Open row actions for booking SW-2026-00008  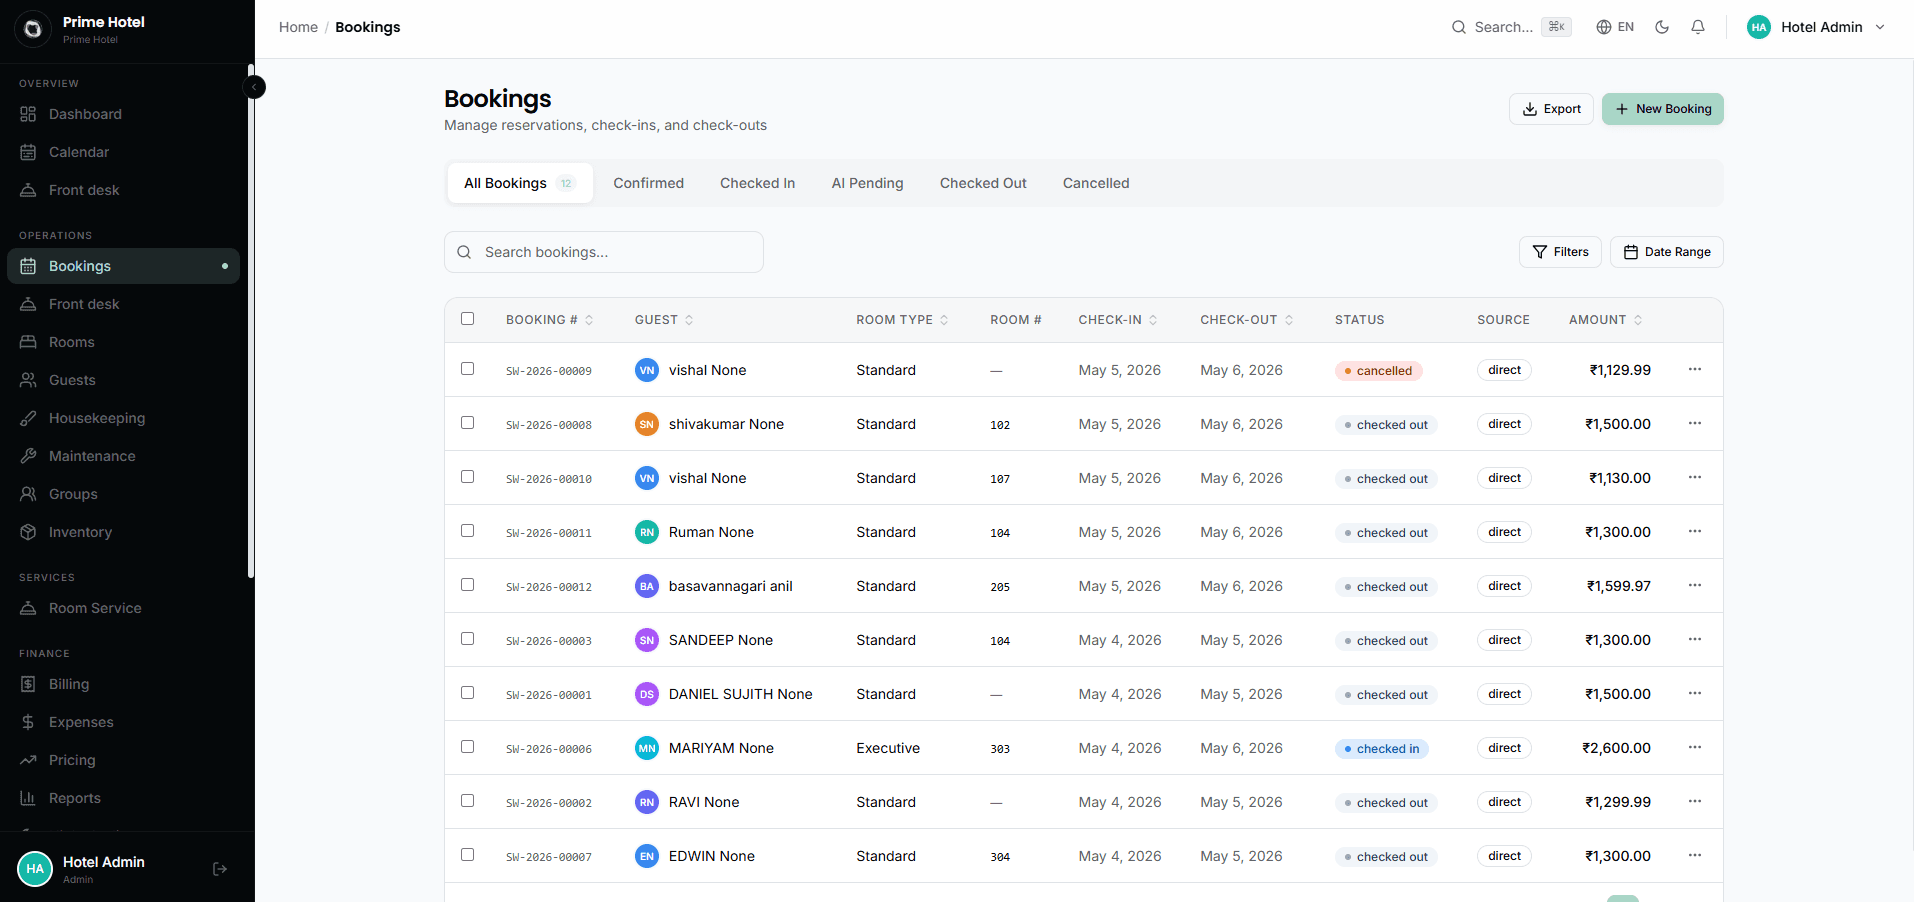tap(1695, 424)
